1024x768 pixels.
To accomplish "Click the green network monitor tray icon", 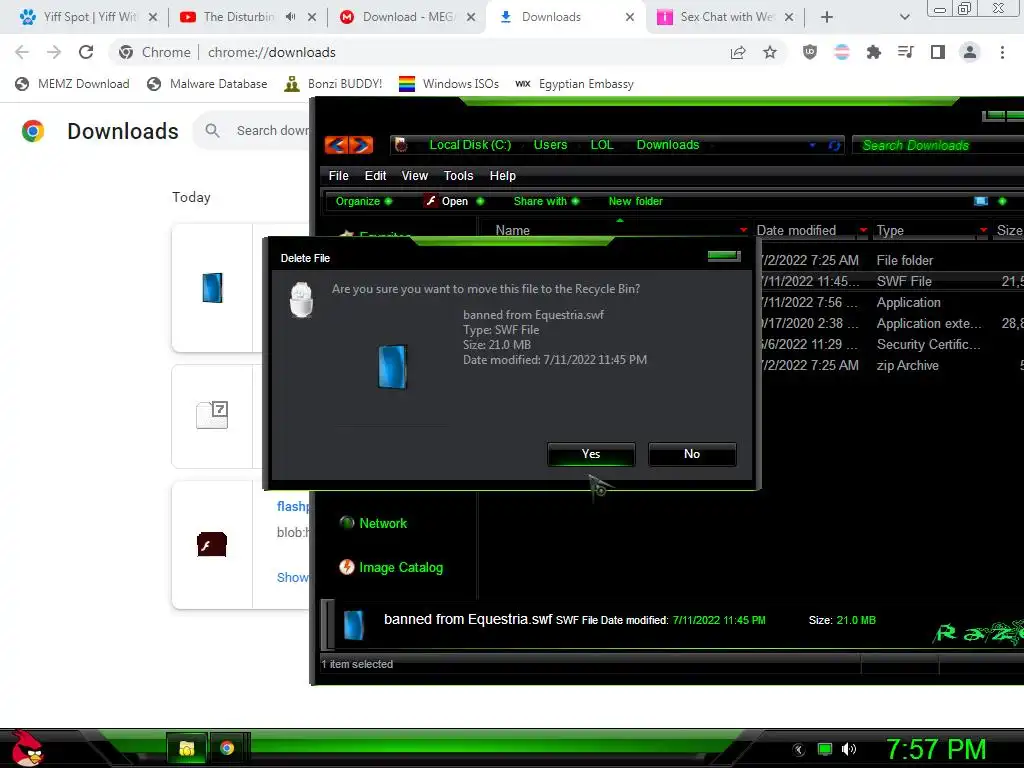I will (825, 749).
